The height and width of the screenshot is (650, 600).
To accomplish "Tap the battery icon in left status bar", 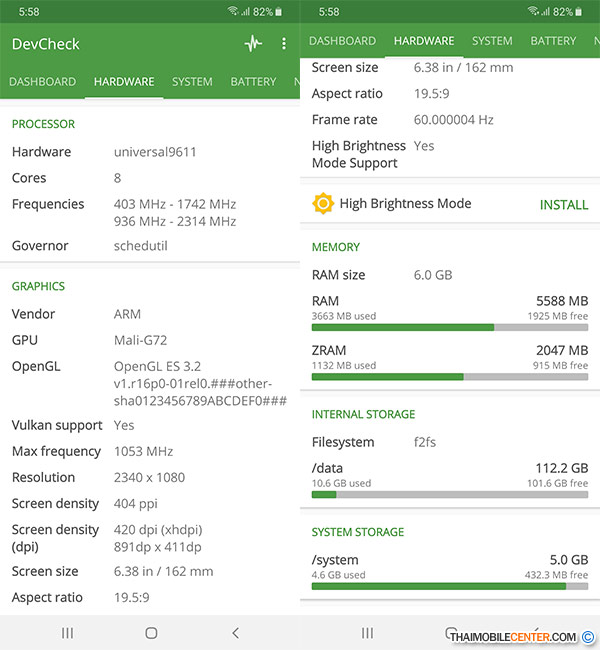I will pyautogui.click(x=279, y=12).
